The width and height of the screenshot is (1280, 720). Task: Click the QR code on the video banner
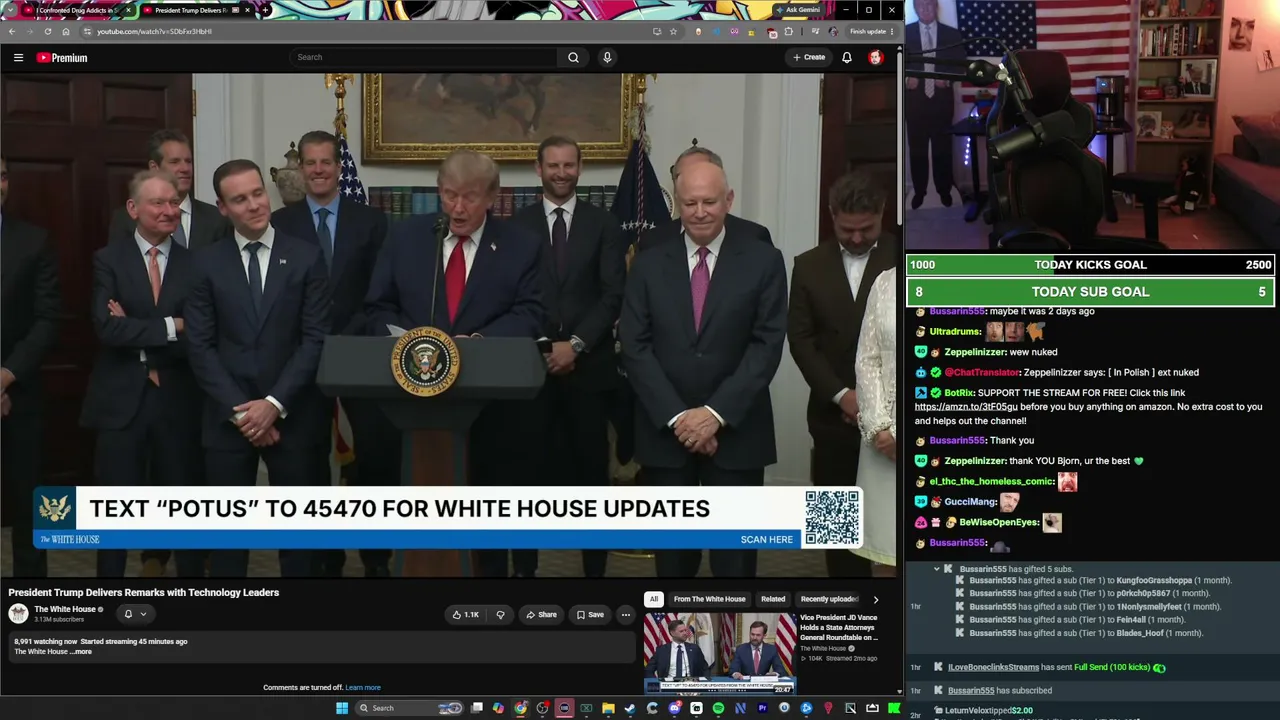(832, 518)
